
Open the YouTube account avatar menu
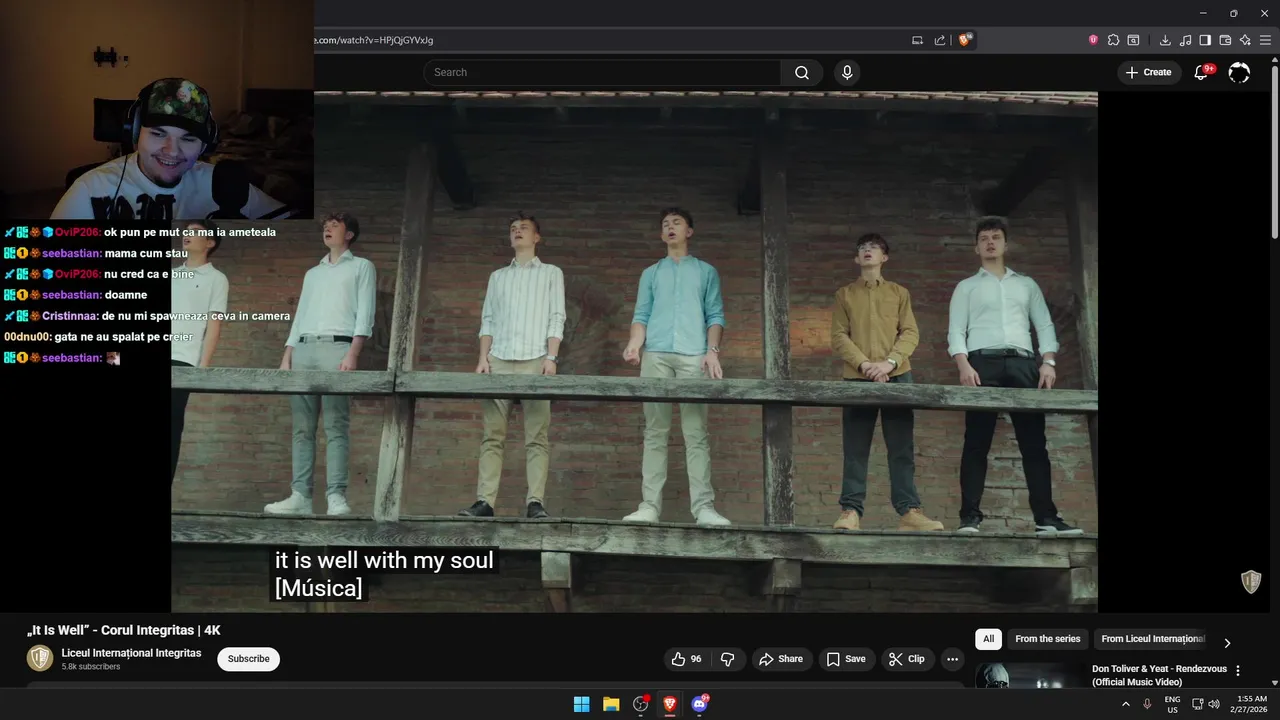(1239, 72)
